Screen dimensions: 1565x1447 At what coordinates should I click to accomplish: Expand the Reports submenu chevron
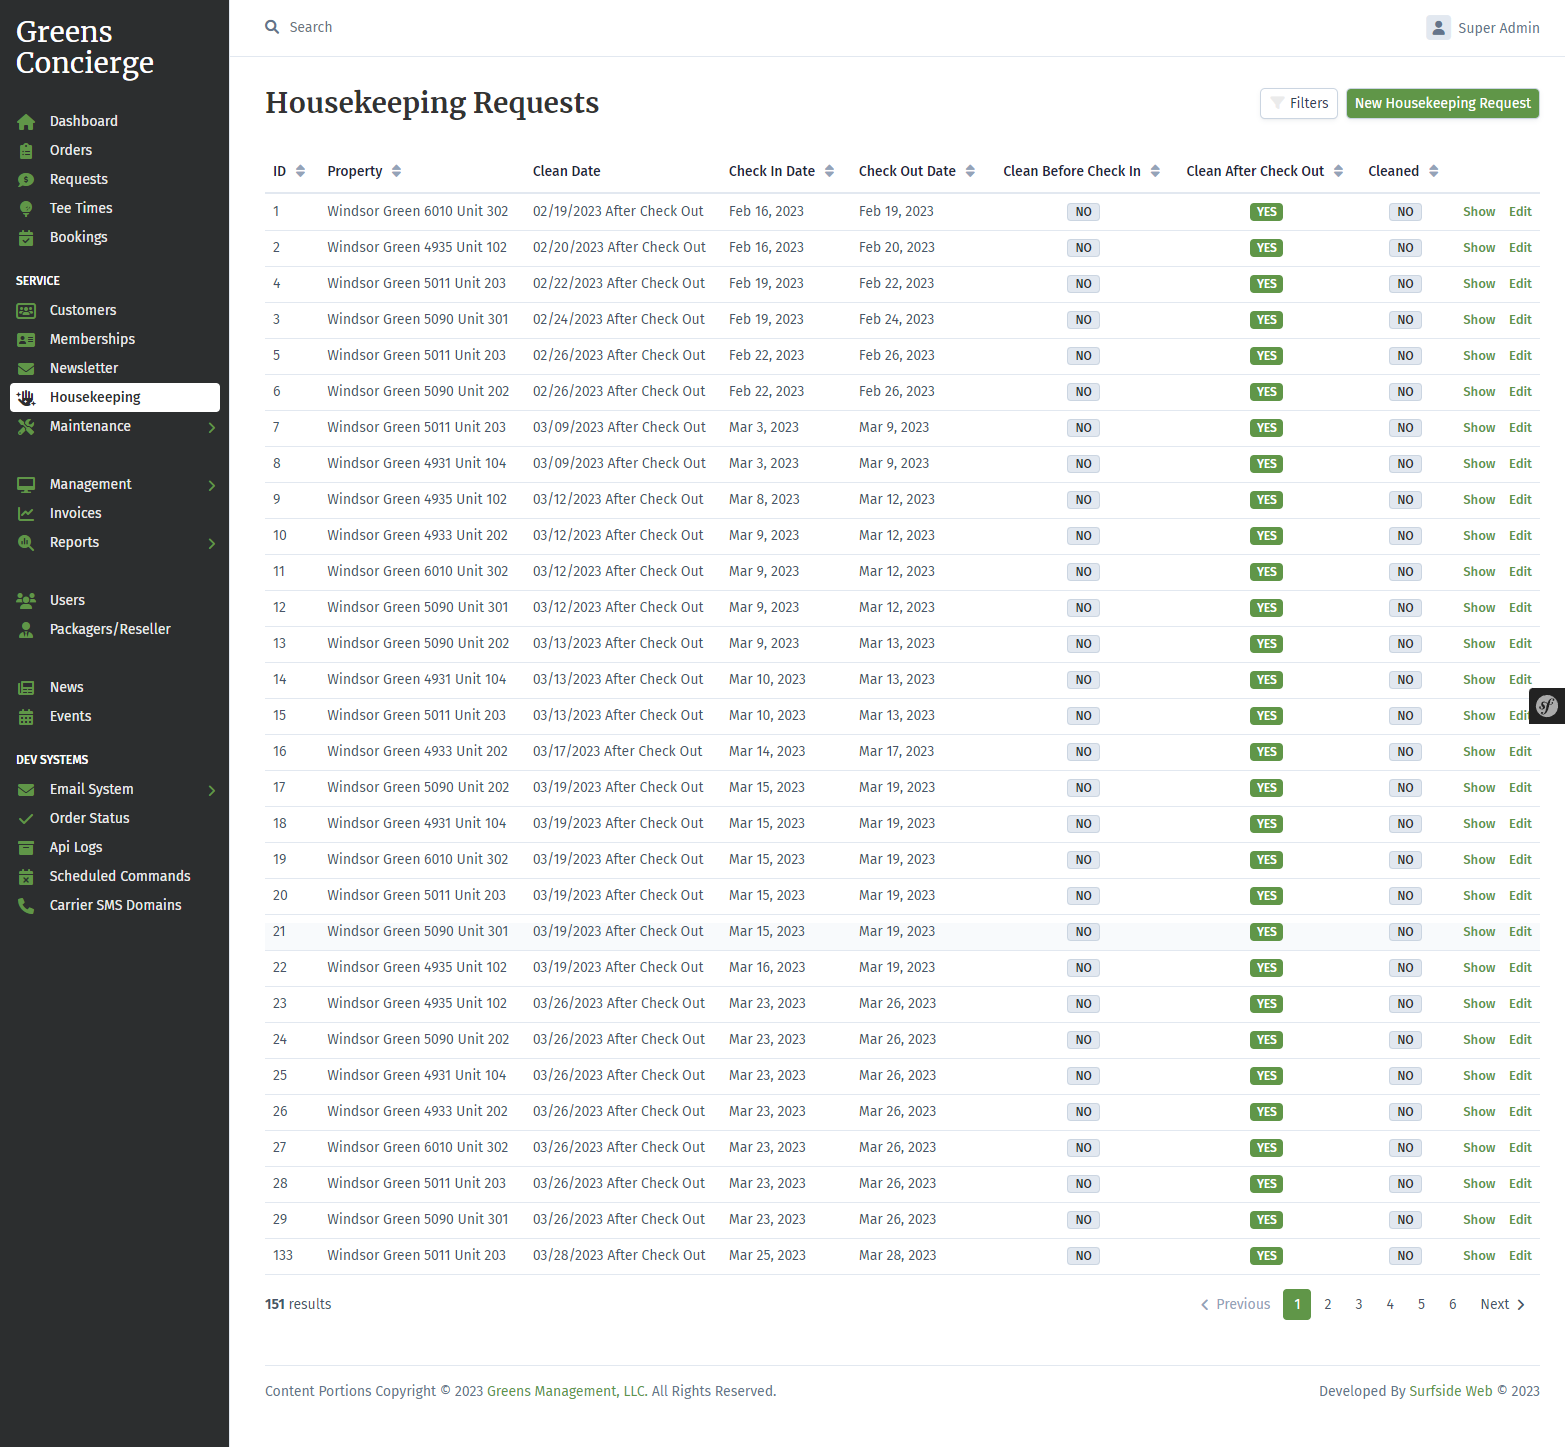(212, 543)
